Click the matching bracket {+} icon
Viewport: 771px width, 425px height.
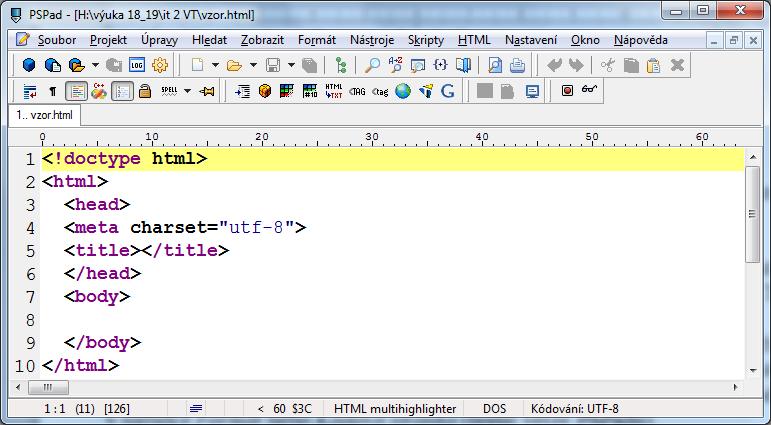point(440,65)
